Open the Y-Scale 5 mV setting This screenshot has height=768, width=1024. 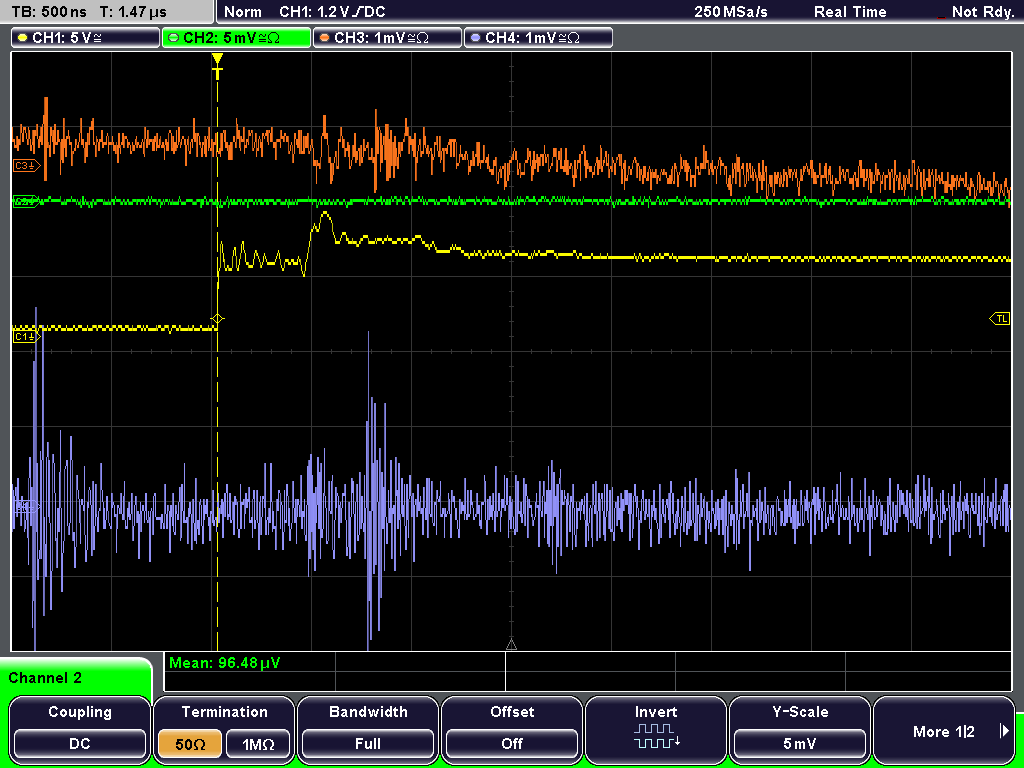pyautogui.click(x=799, y=729)
